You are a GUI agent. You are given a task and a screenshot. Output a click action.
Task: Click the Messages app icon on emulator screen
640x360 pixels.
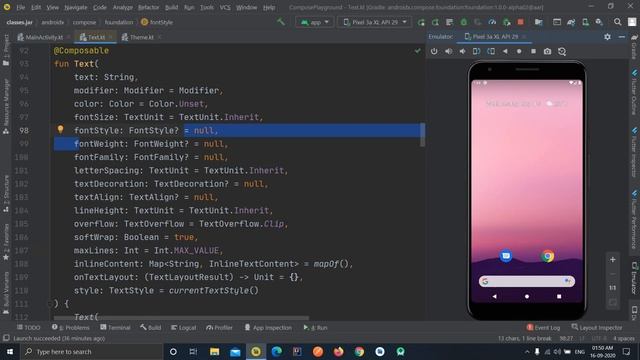tap(506, 256)
